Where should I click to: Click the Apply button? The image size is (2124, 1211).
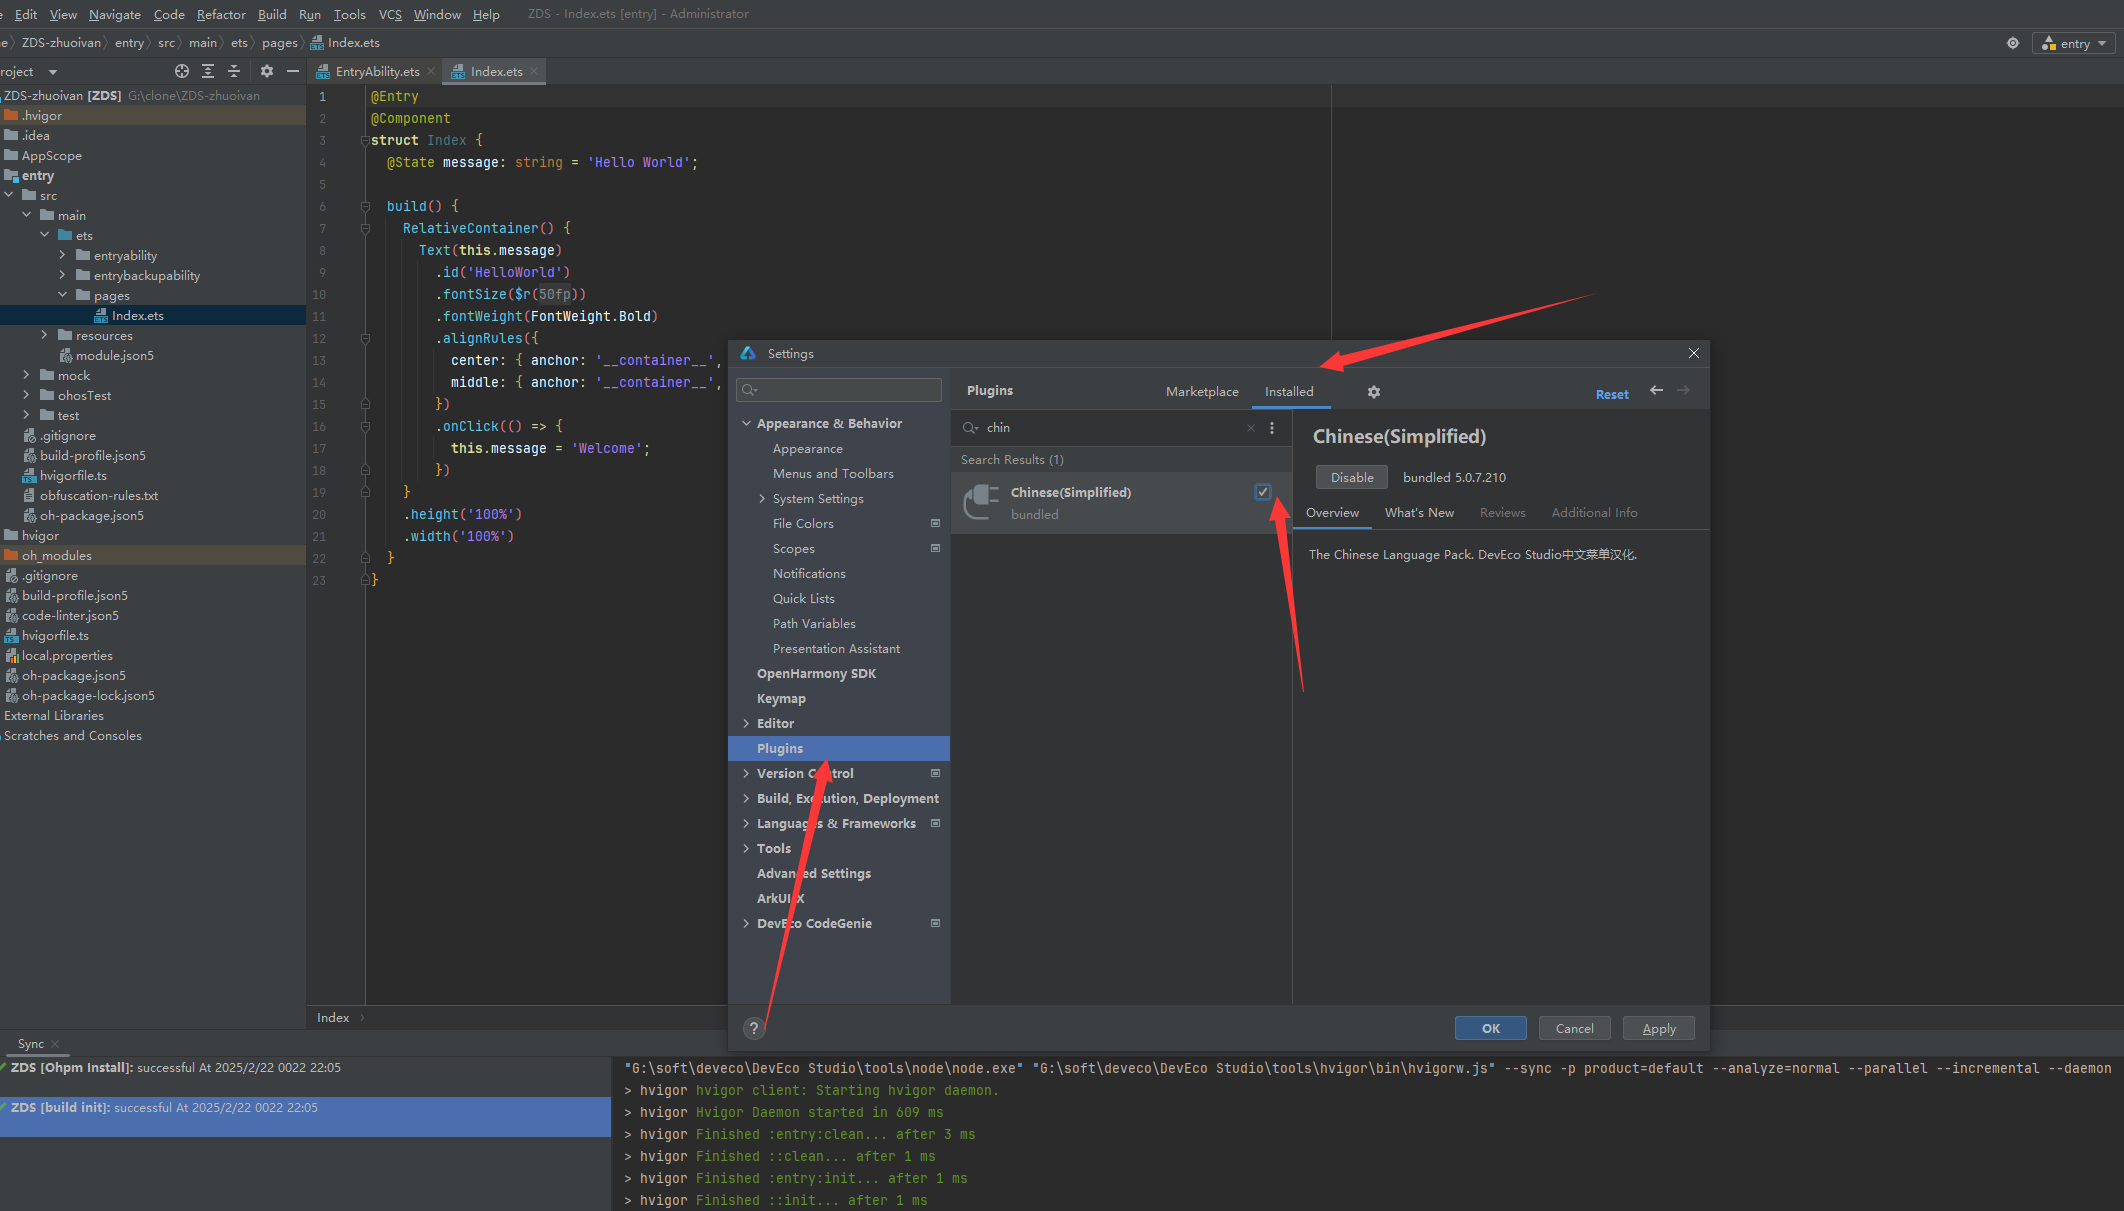point(1658,1028)
